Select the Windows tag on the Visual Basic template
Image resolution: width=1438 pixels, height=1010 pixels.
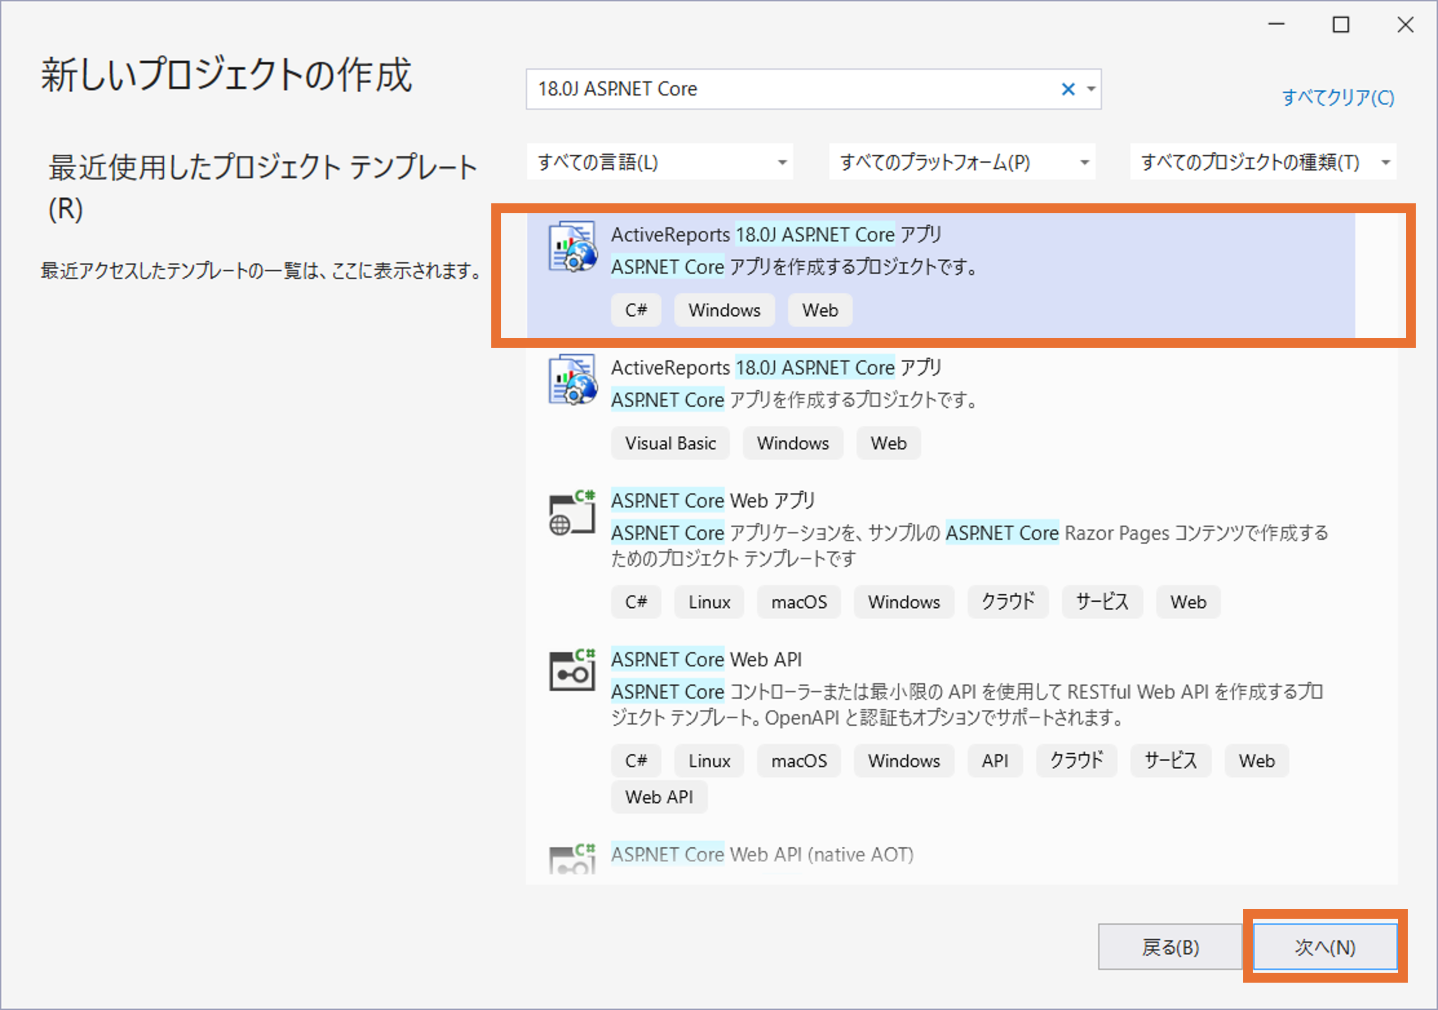pyautogui.click(x=792, y=443)
